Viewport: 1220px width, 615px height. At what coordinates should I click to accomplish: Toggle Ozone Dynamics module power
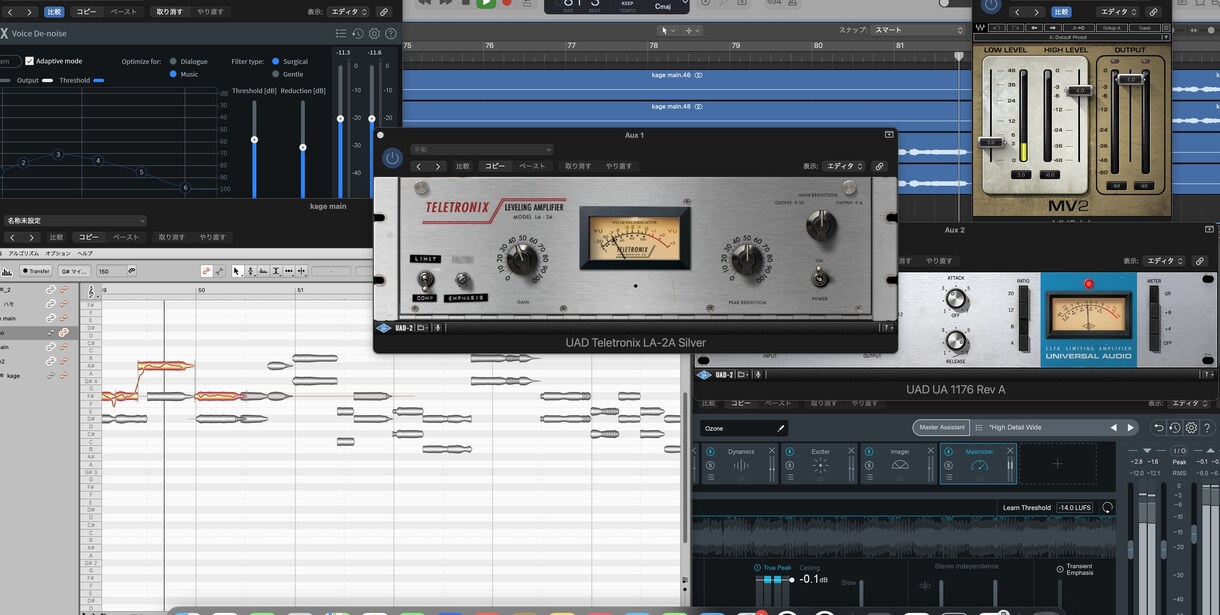point(709,453)
